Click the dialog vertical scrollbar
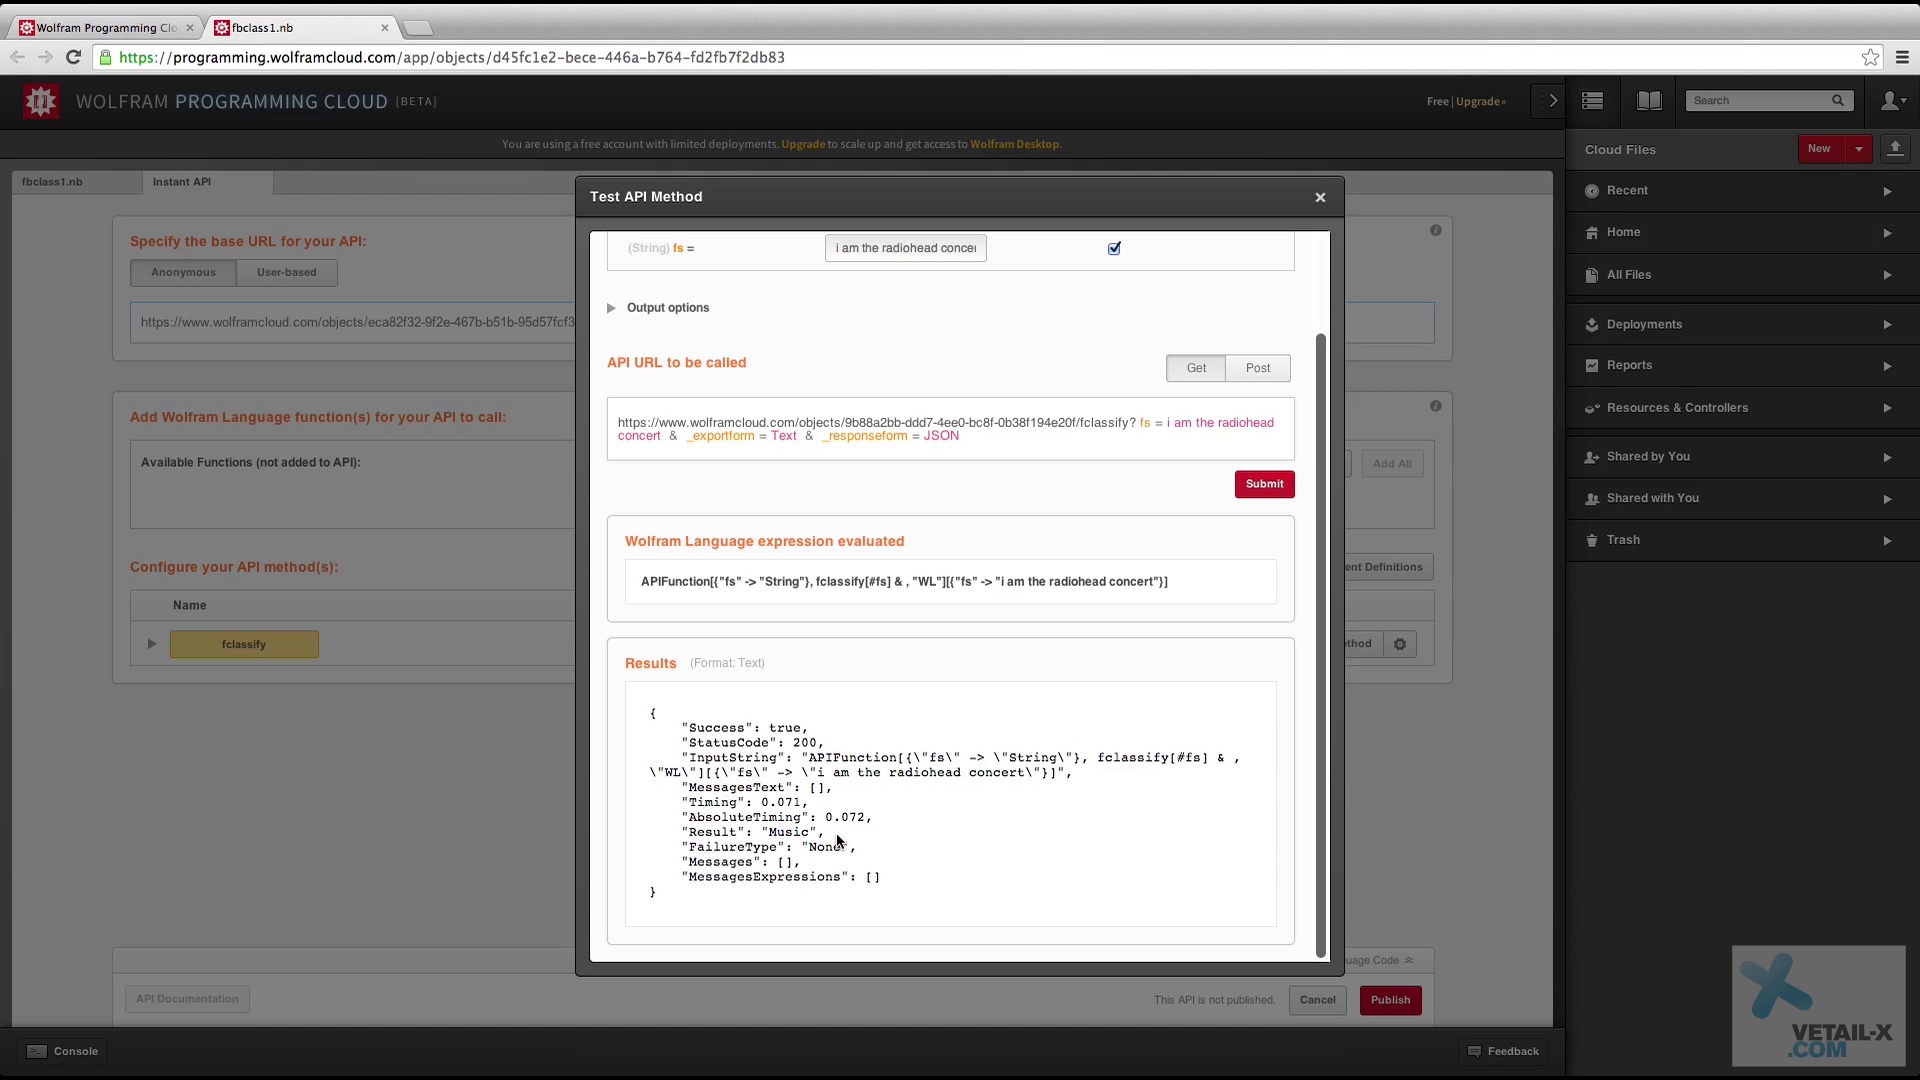The image size is (1920, 1080). pos(1321,640)
